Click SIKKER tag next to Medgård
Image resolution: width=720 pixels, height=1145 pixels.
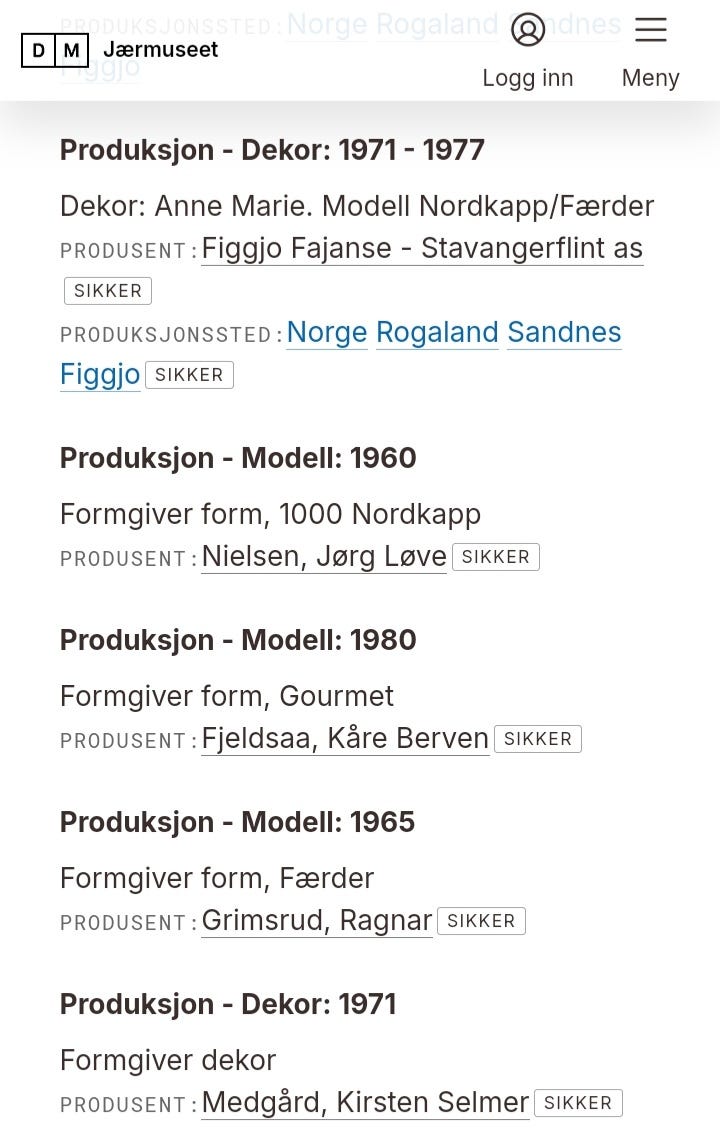578,1103
